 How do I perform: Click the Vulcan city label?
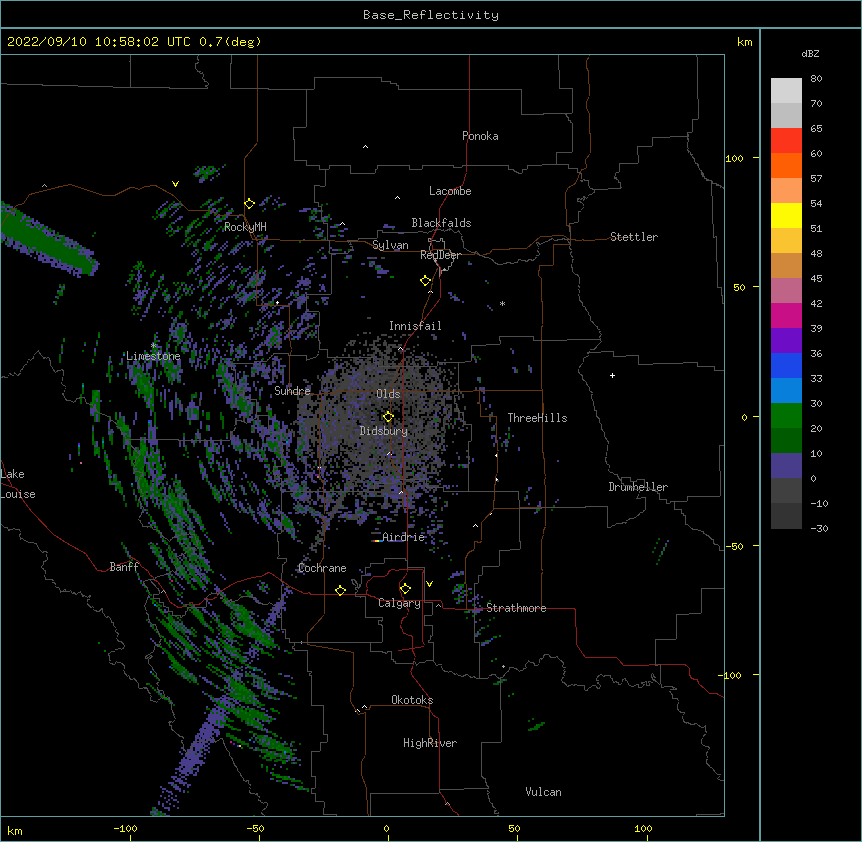pyautogui.click(x=543, y=792)
